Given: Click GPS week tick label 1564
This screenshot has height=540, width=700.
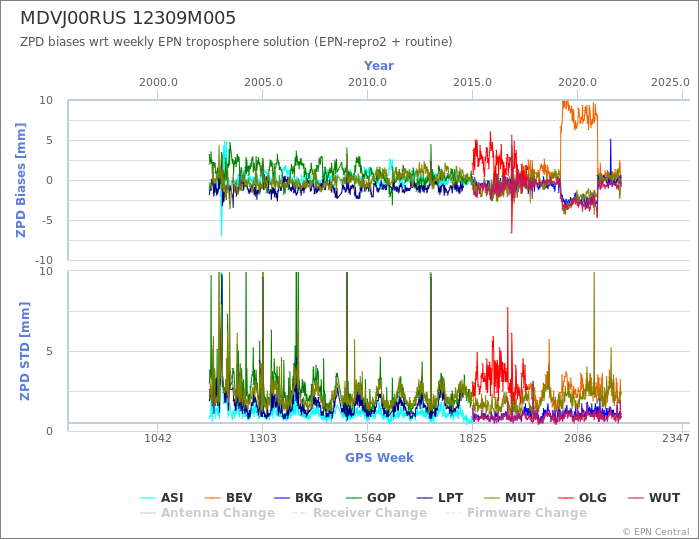Looking at the screenshot, I should tap(367, 439).
